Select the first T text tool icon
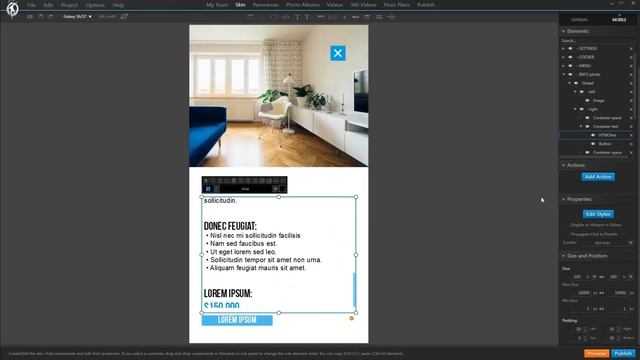Screen dimensions: 640x360 297,17
